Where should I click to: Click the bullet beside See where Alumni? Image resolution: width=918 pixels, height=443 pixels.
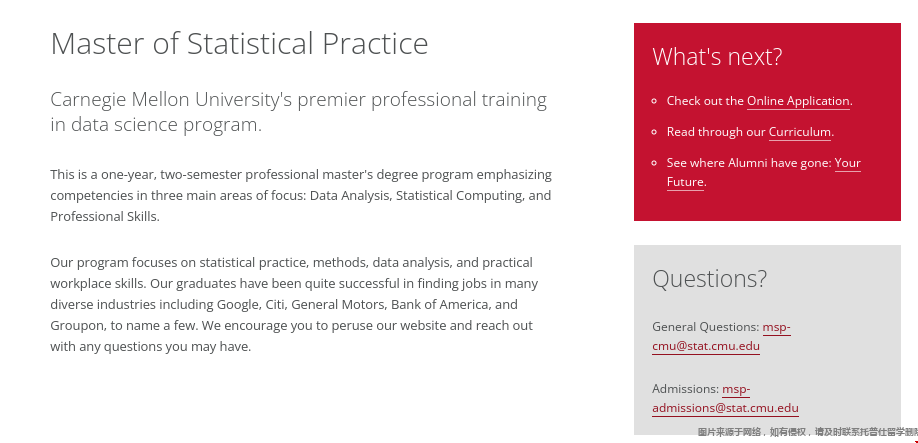pyautogui.click(x=654, y=163)
